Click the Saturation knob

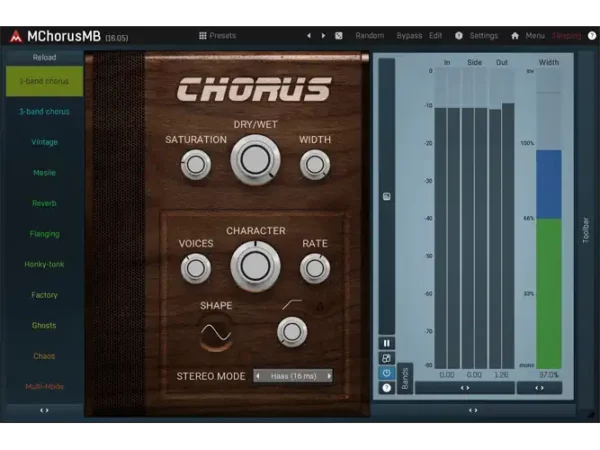pyautogui.click(x=196, y=165)
